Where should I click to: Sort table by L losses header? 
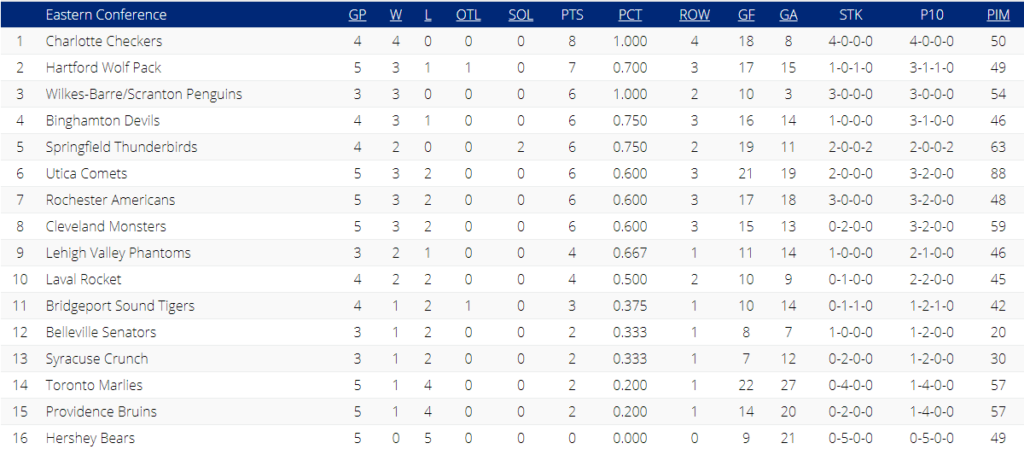tap(428, 15)
